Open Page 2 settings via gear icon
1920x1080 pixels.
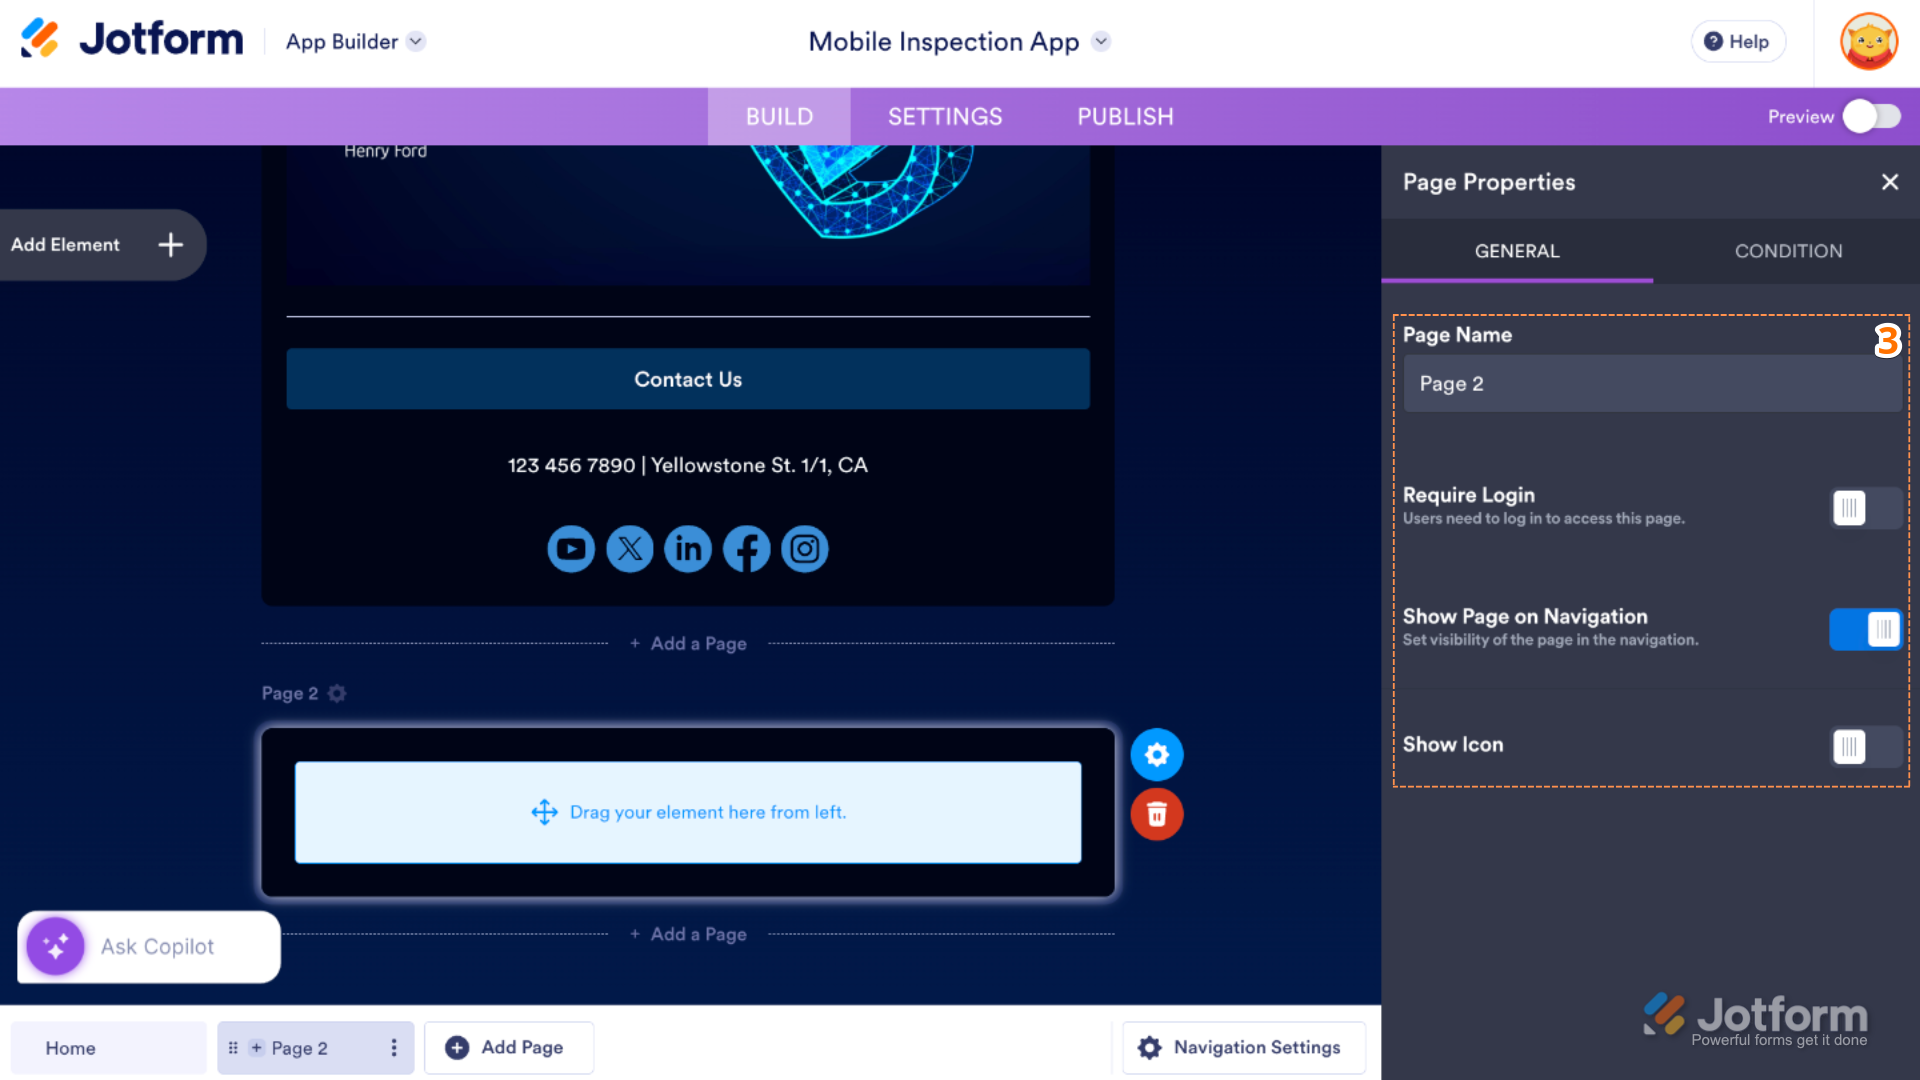[336, 693]
